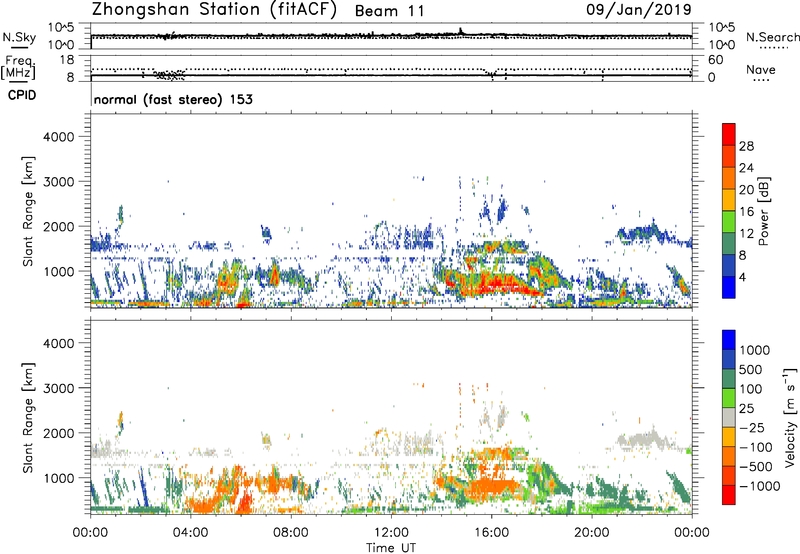Click the 08:00 time tick label
This screenshot has width=800, height=554.
coord(290,533)
